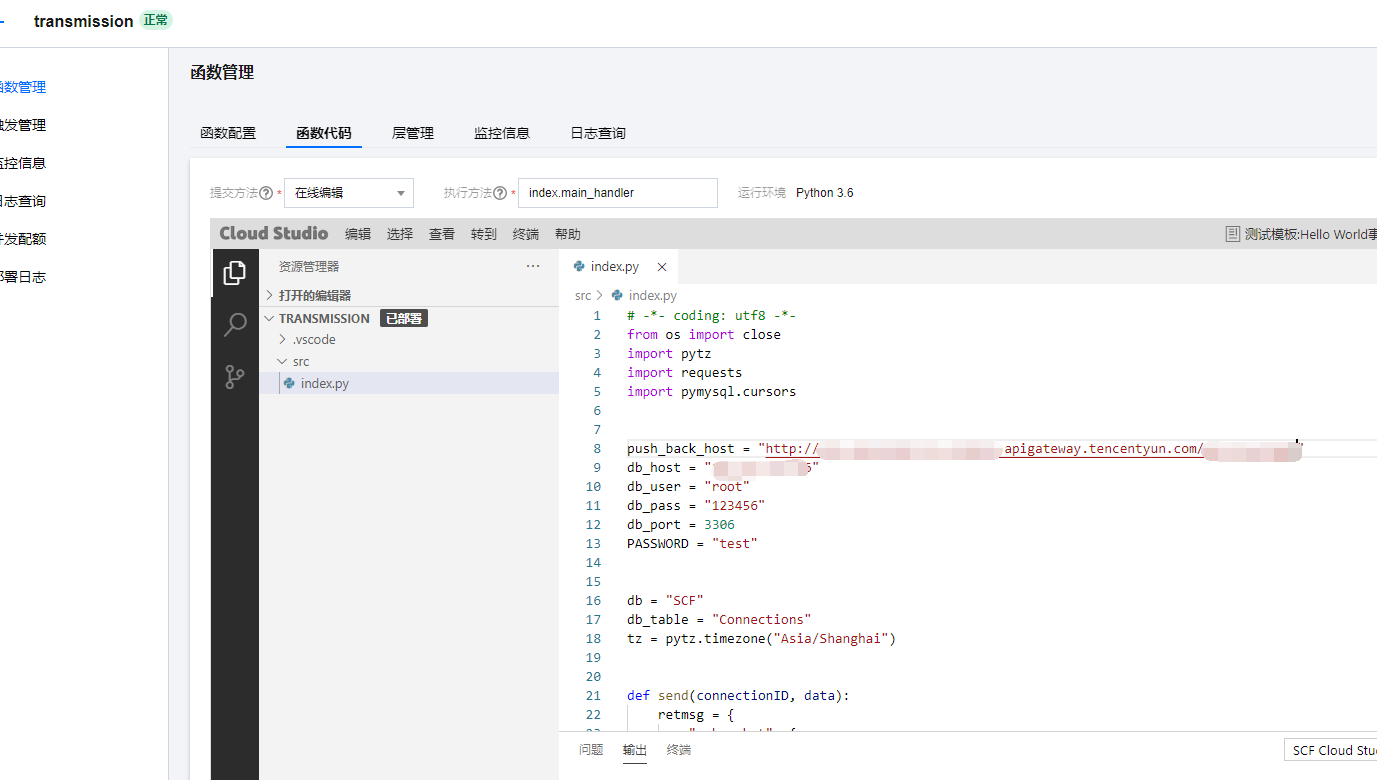This screenshot has height=780, width=1377.
Task: Open 函数管理 in the left sidebar
Action: click(23, 87)
